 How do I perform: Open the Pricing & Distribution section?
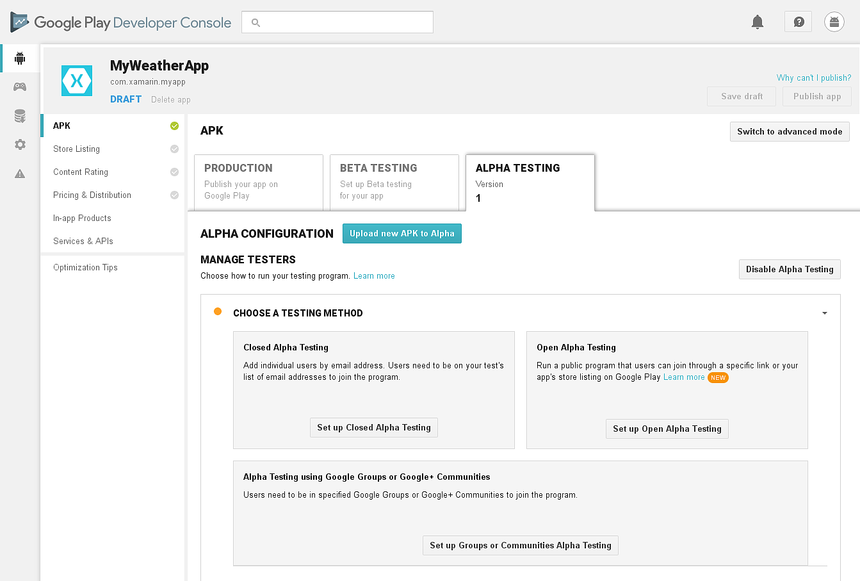pyautogui.click(x=93, y=194)
